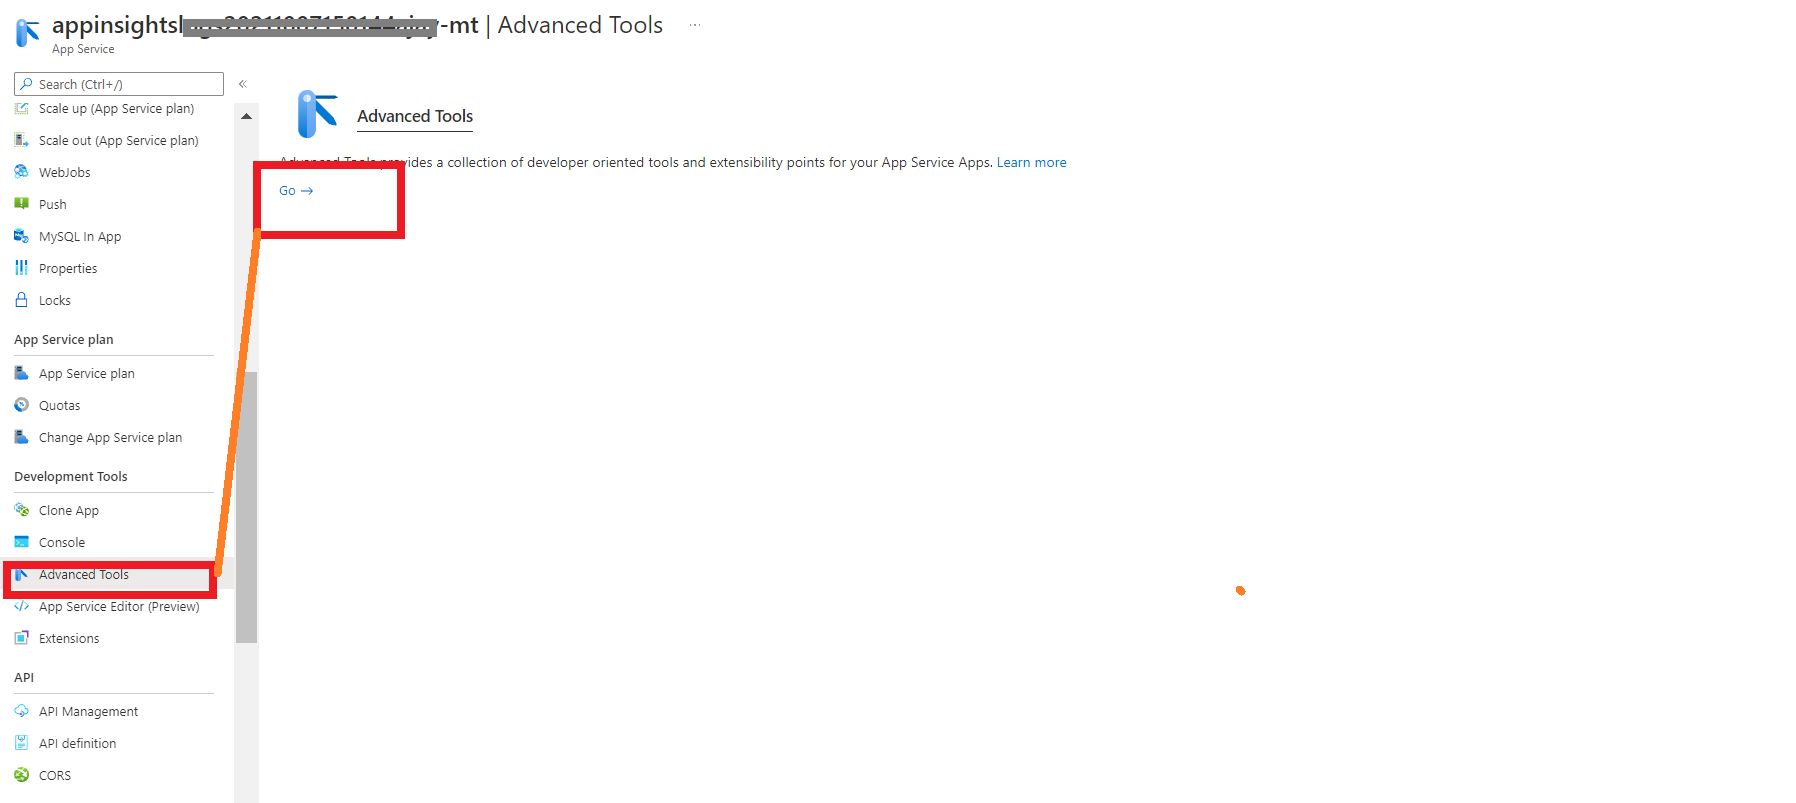
Task: Click the large Advanced Tools logo
Action: pos(318,114)
